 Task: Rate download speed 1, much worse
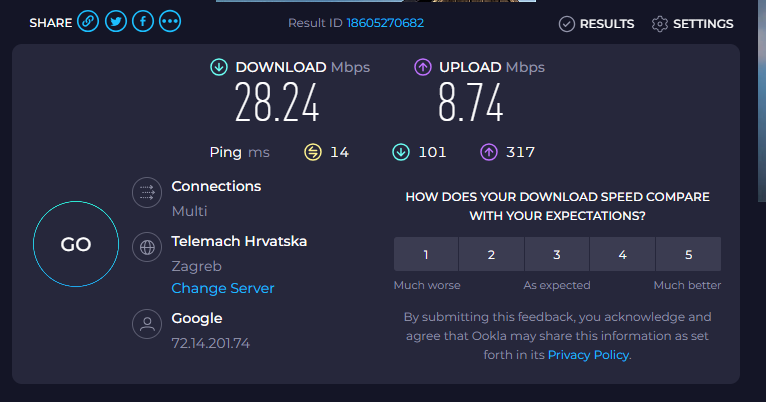point(426,254)
